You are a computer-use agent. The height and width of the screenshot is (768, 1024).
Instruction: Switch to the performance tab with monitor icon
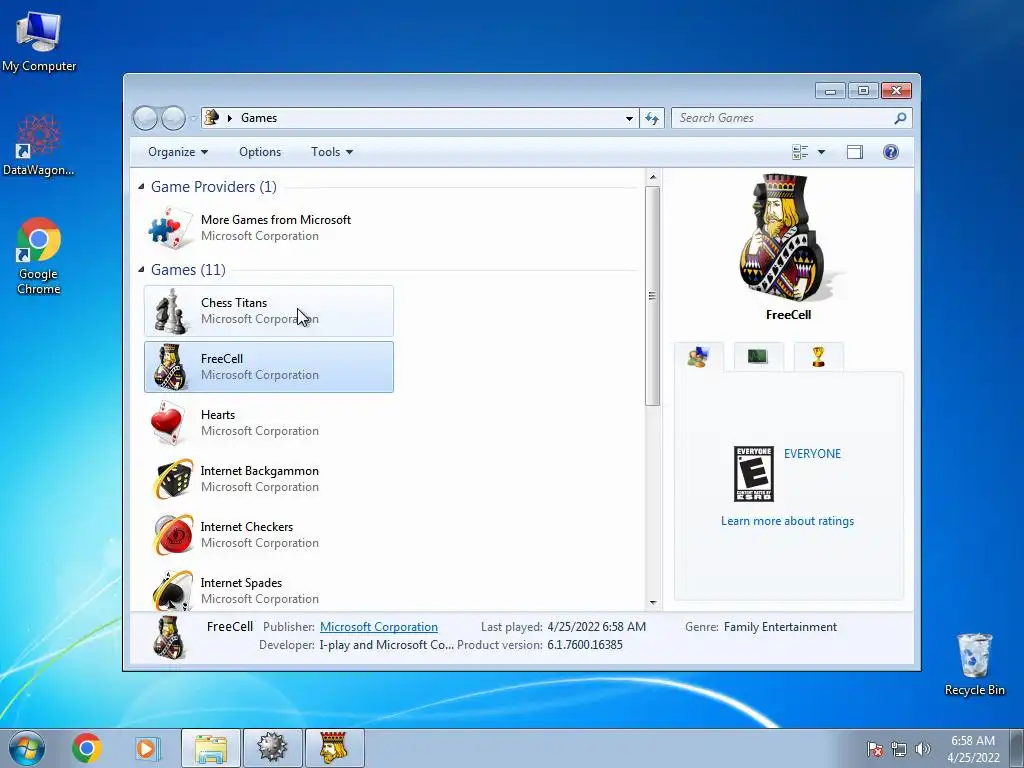click(758, 357)
